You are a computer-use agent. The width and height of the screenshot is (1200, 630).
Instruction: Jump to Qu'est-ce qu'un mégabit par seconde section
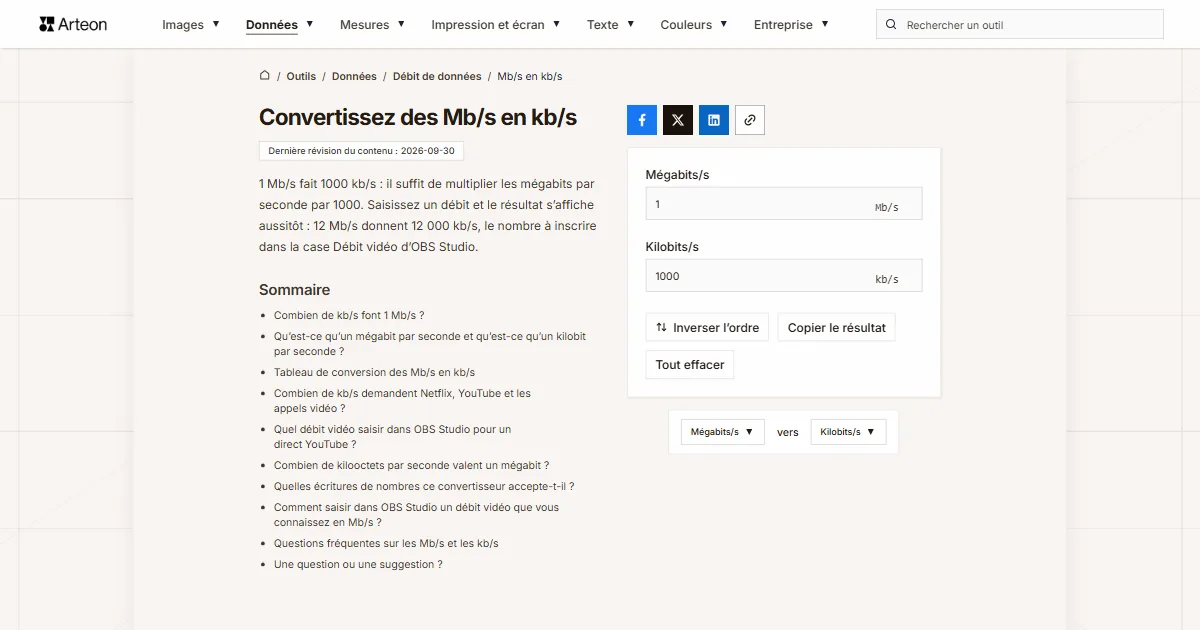430,344
